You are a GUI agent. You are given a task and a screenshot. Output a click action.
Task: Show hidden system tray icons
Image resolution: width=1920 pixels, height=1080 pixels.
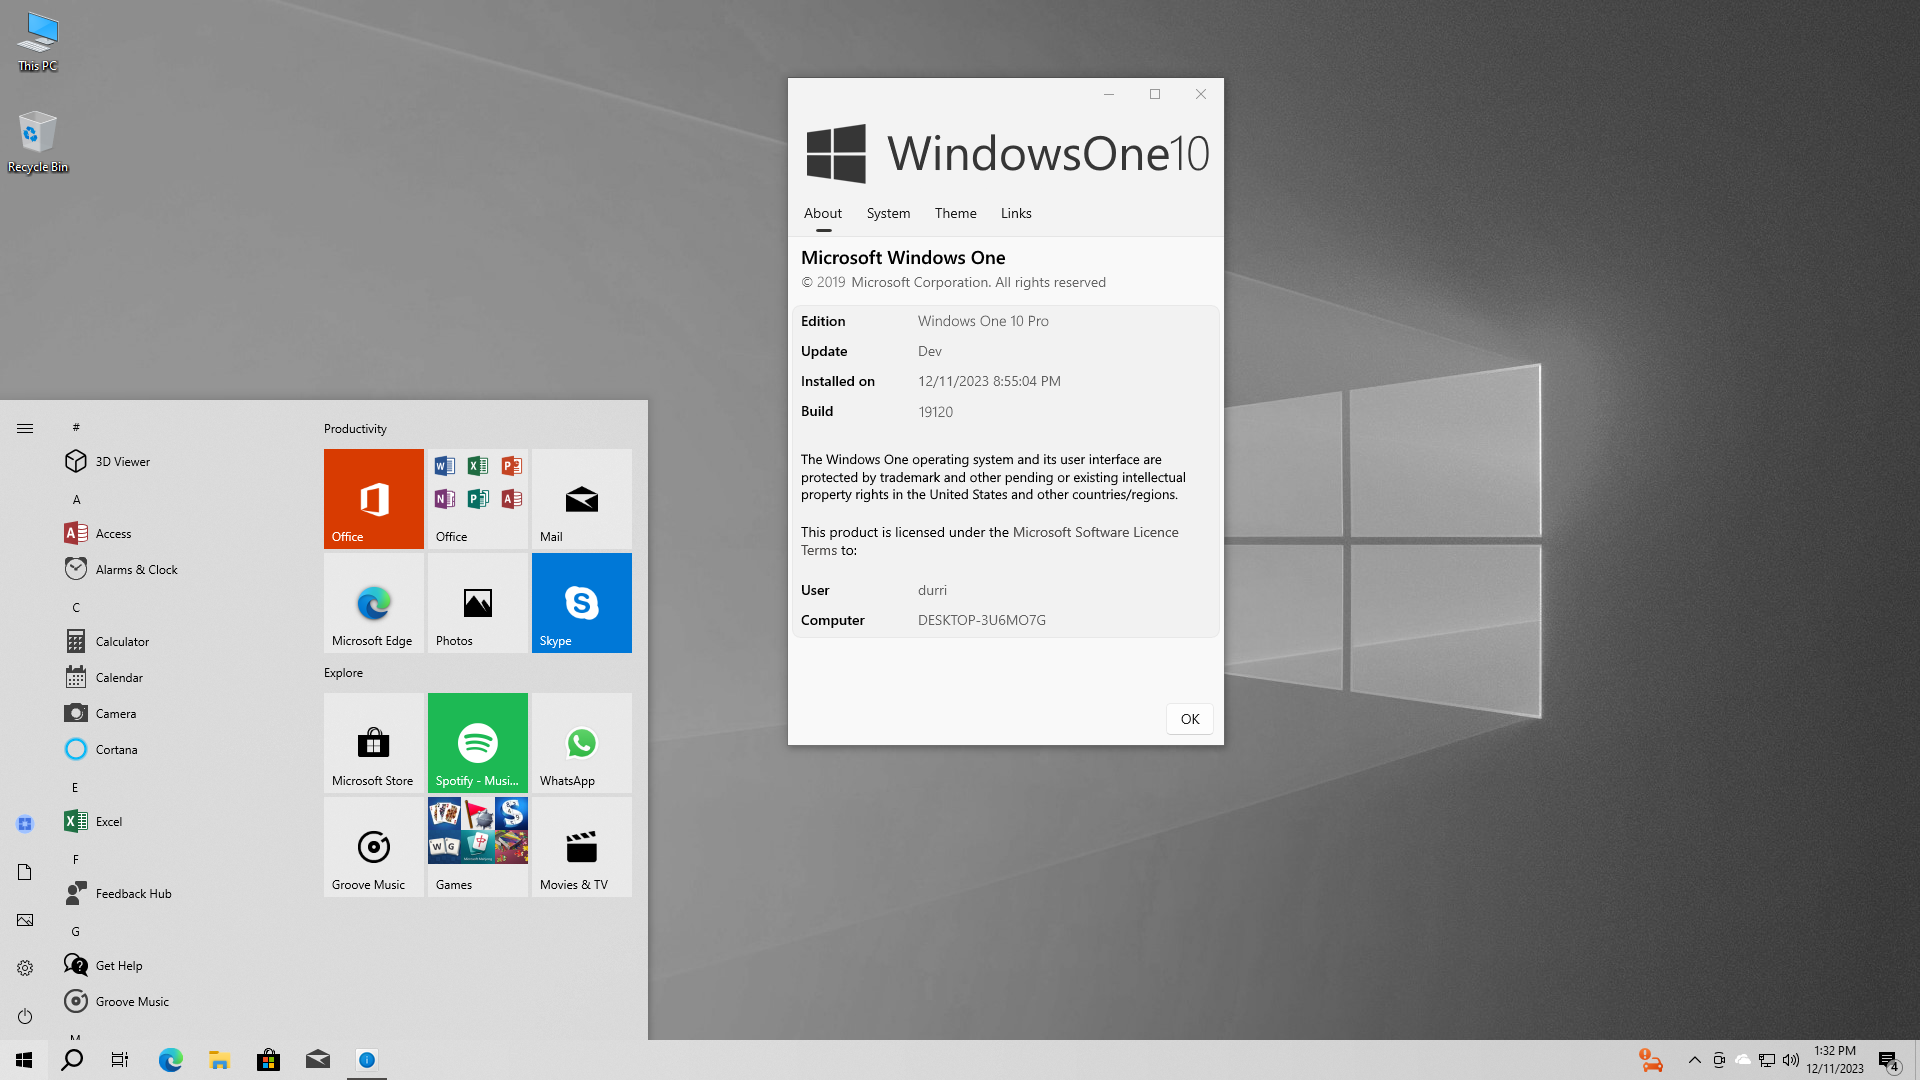(1694, 1060)
